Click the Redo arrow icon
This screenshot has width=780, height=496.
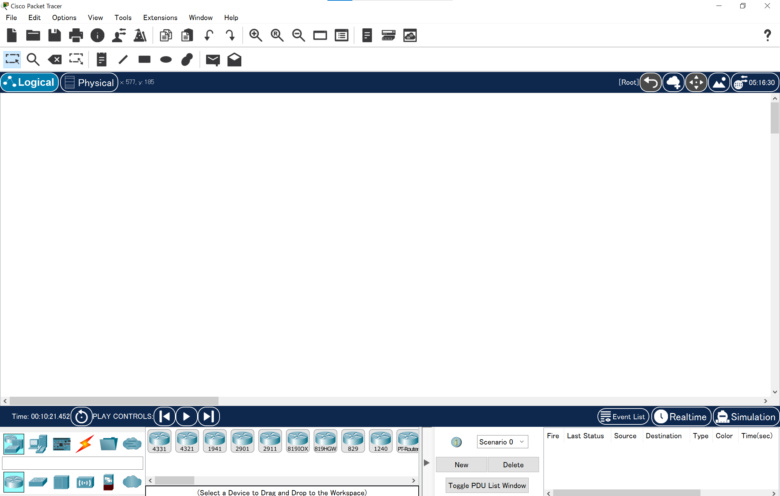tap(230, 35)
